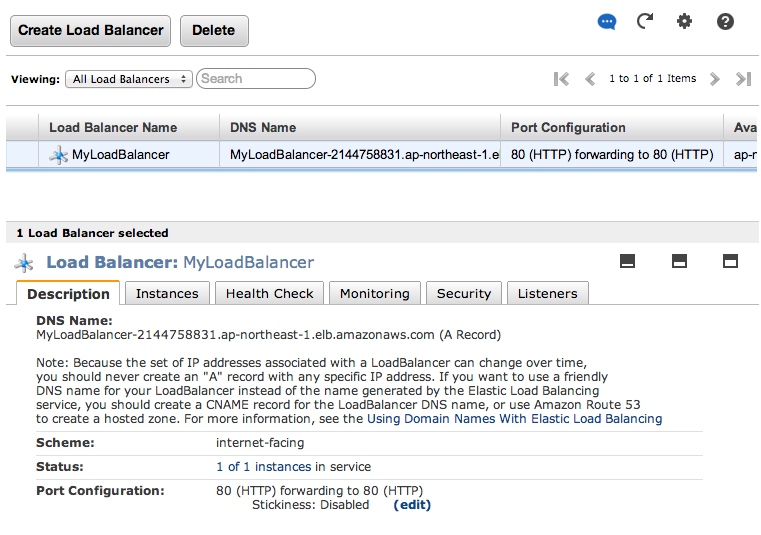Open the Monitoring tab

pos(375,293)
